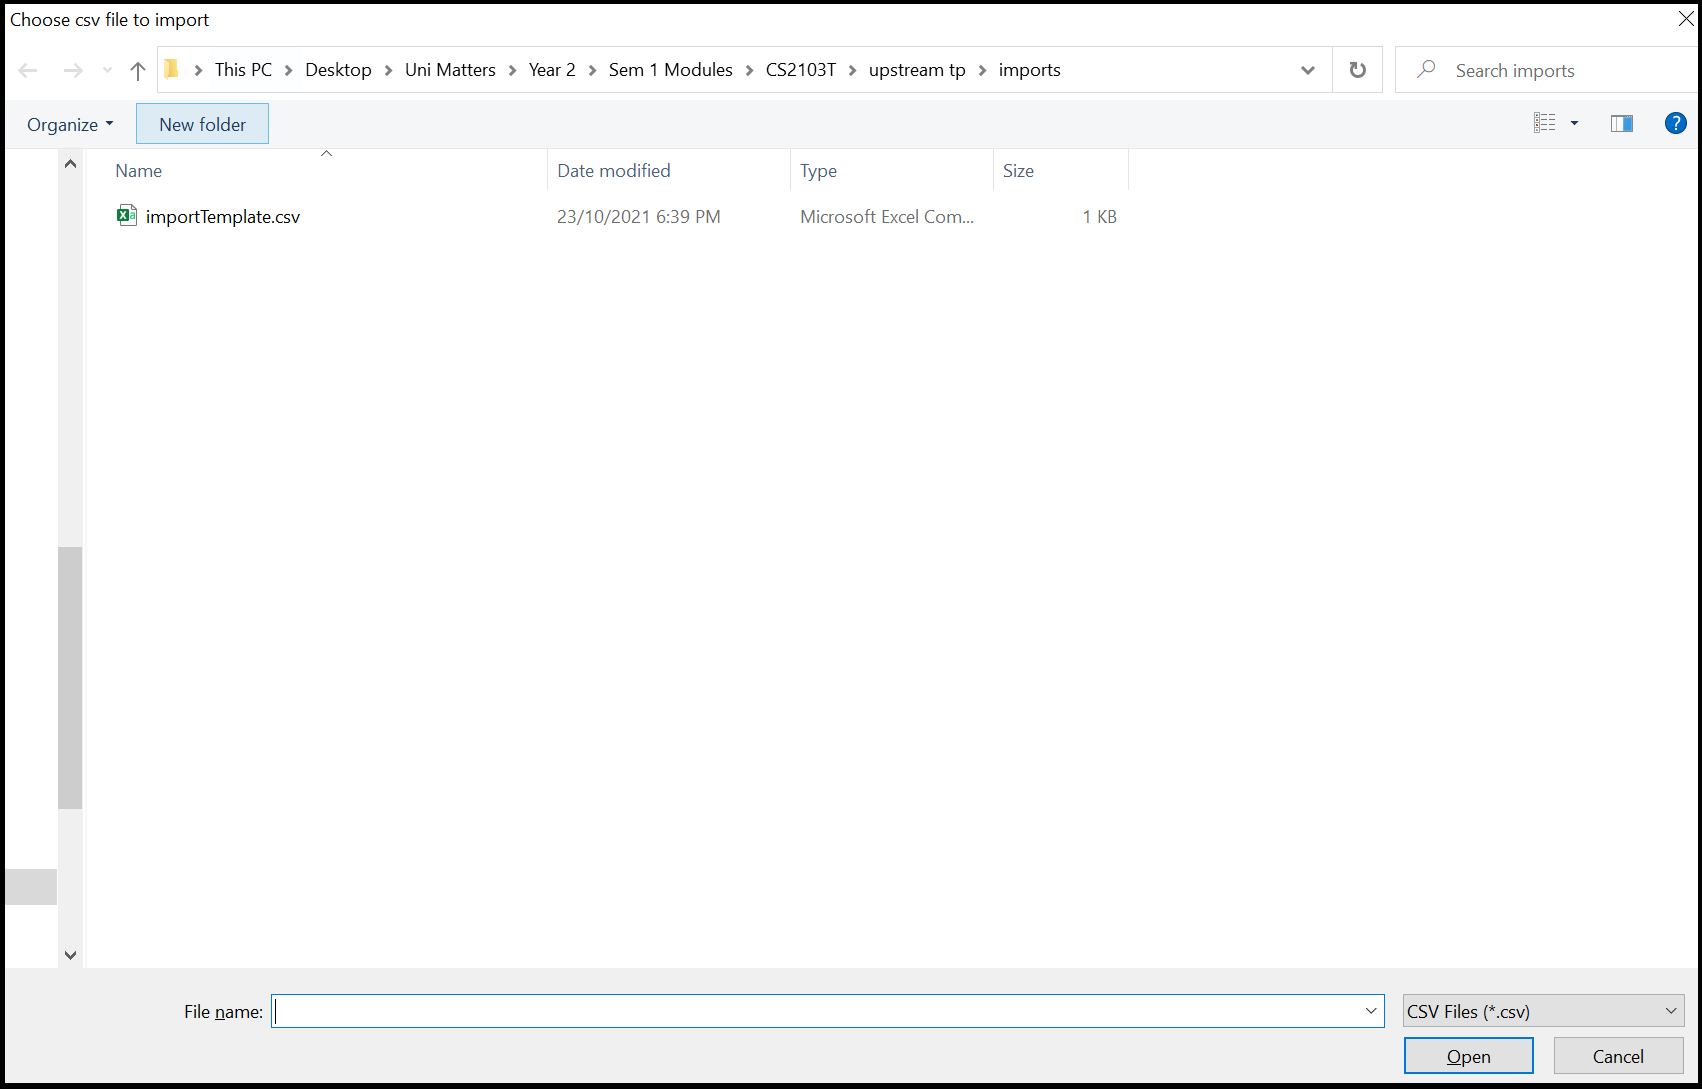Click the Back navigation arrow

tap(28, 70)
